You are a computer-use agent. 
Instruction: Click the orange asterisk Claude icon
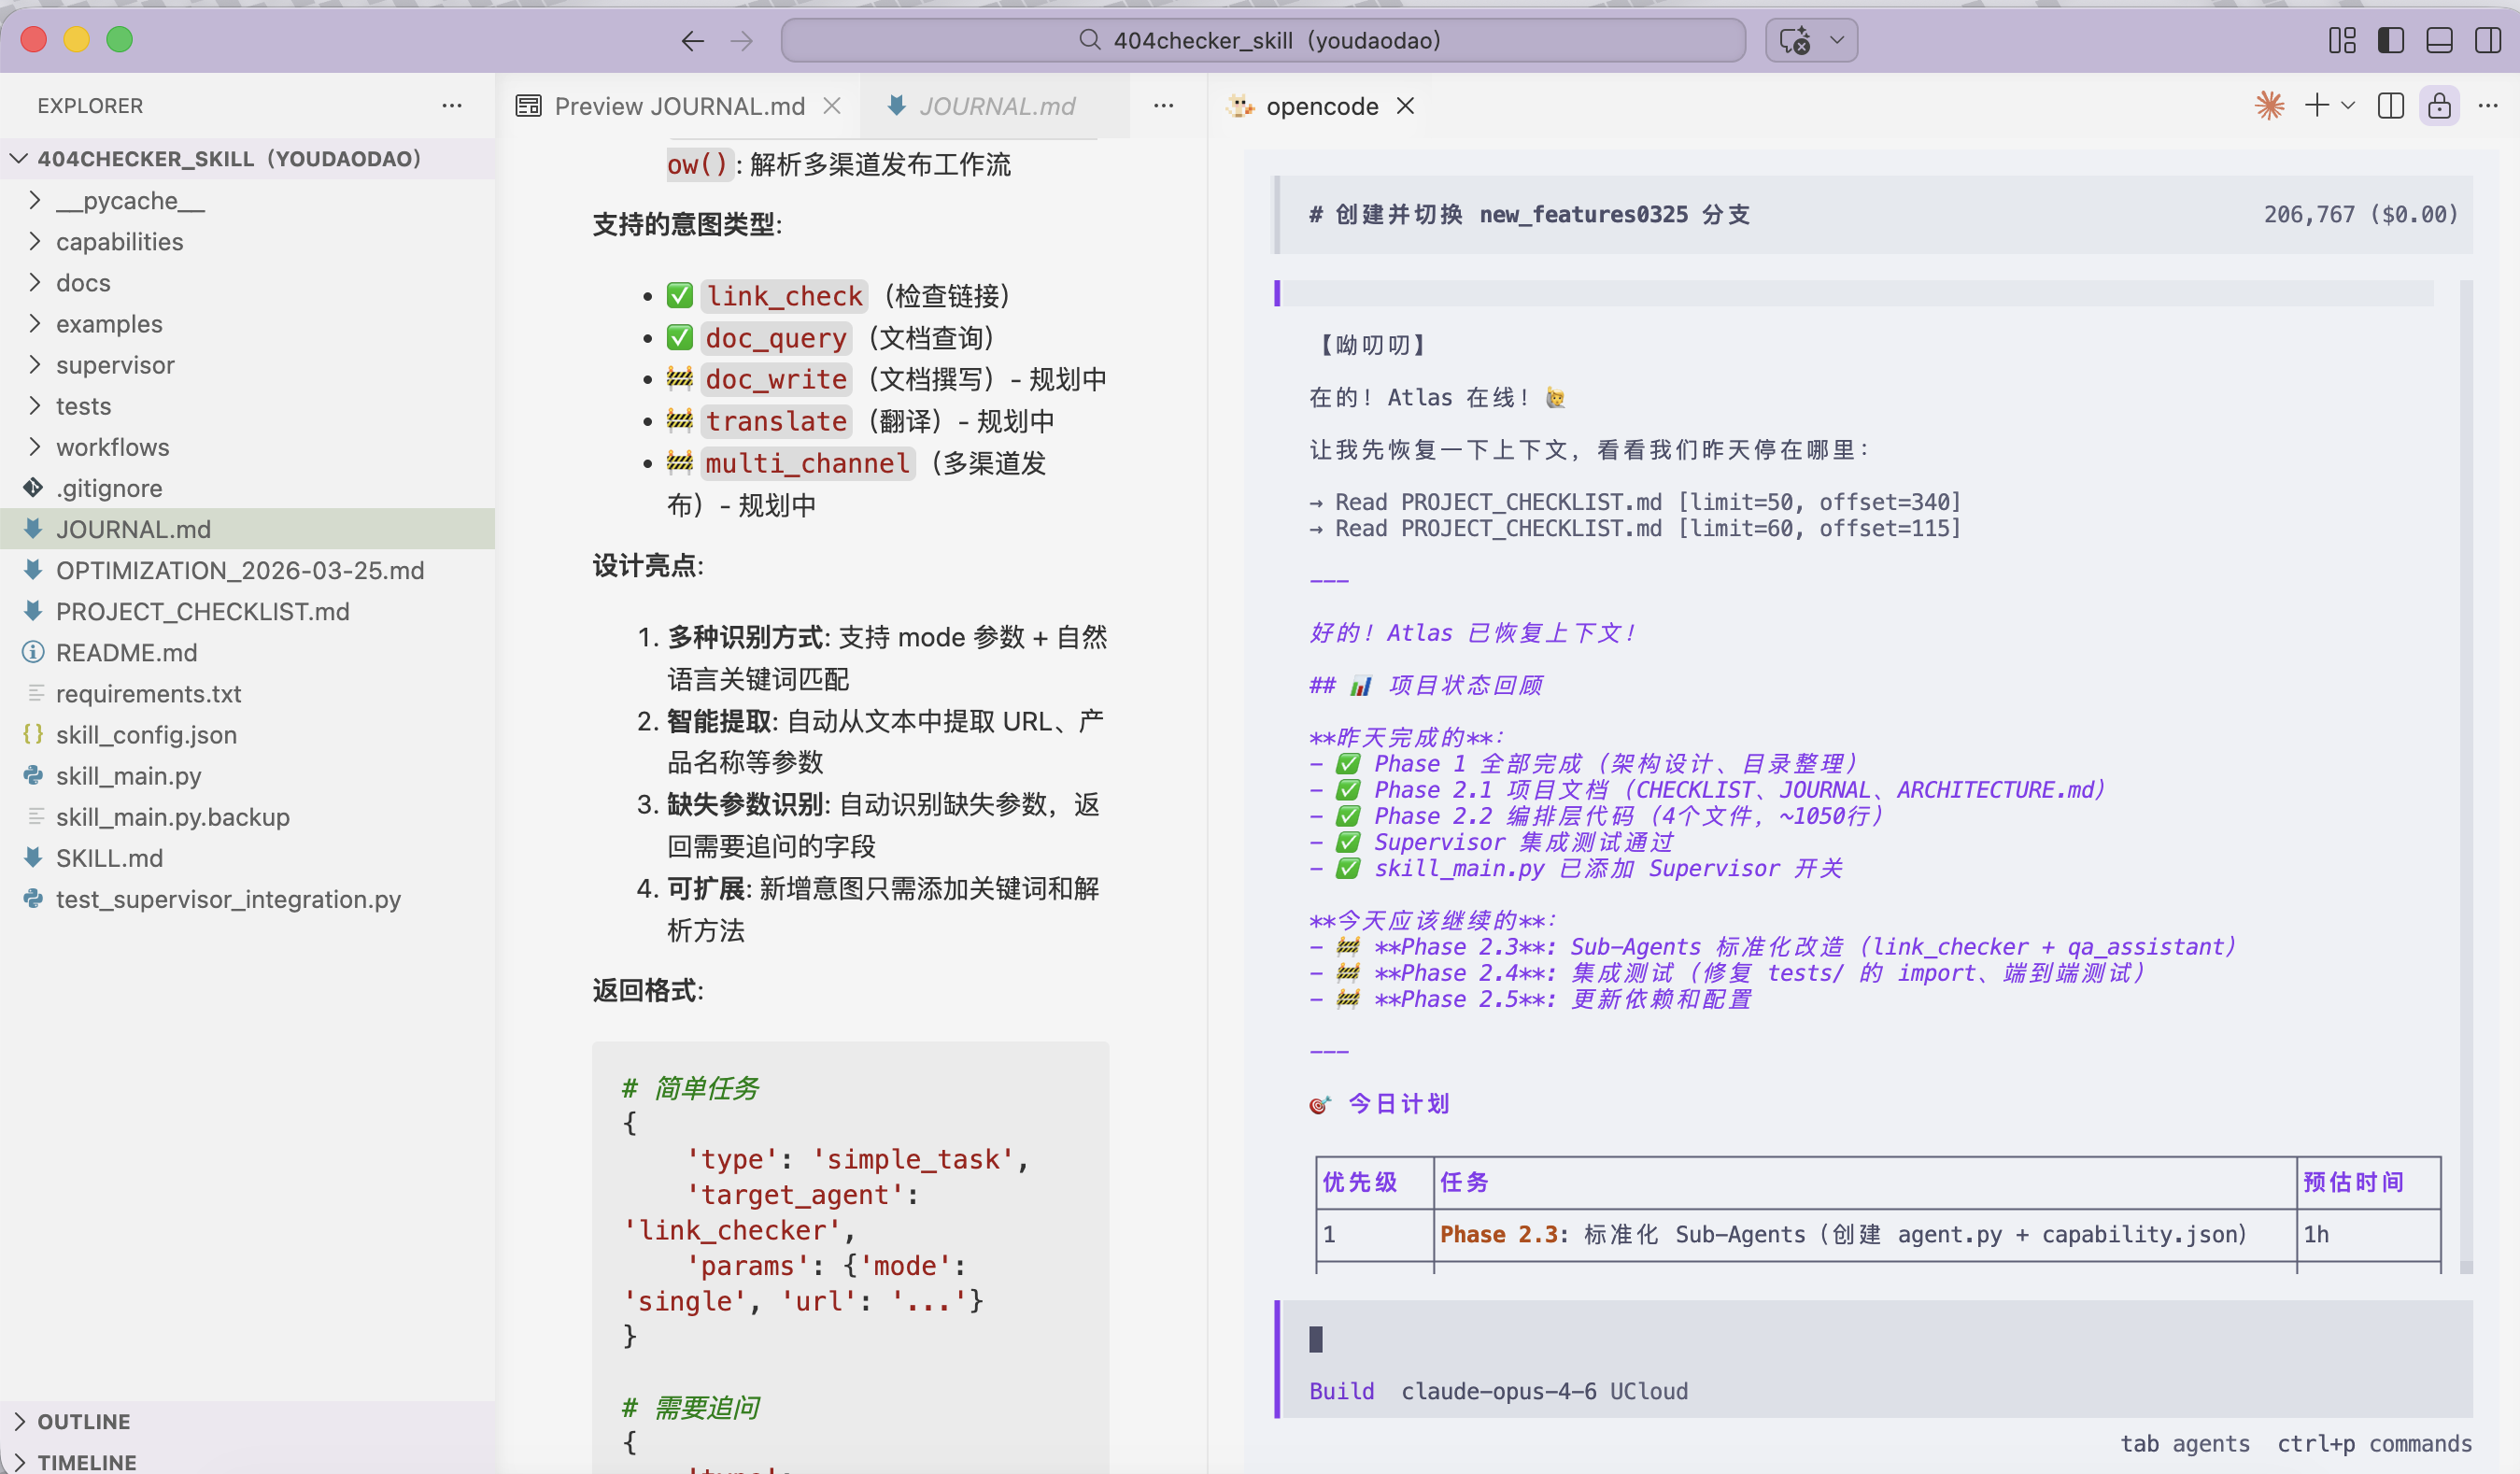[2270, 106]
